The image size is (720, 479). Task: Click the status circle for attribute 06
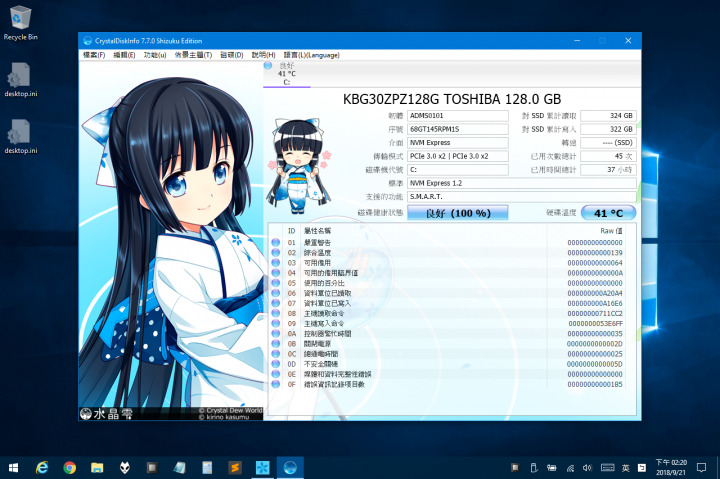coord(276,293)
